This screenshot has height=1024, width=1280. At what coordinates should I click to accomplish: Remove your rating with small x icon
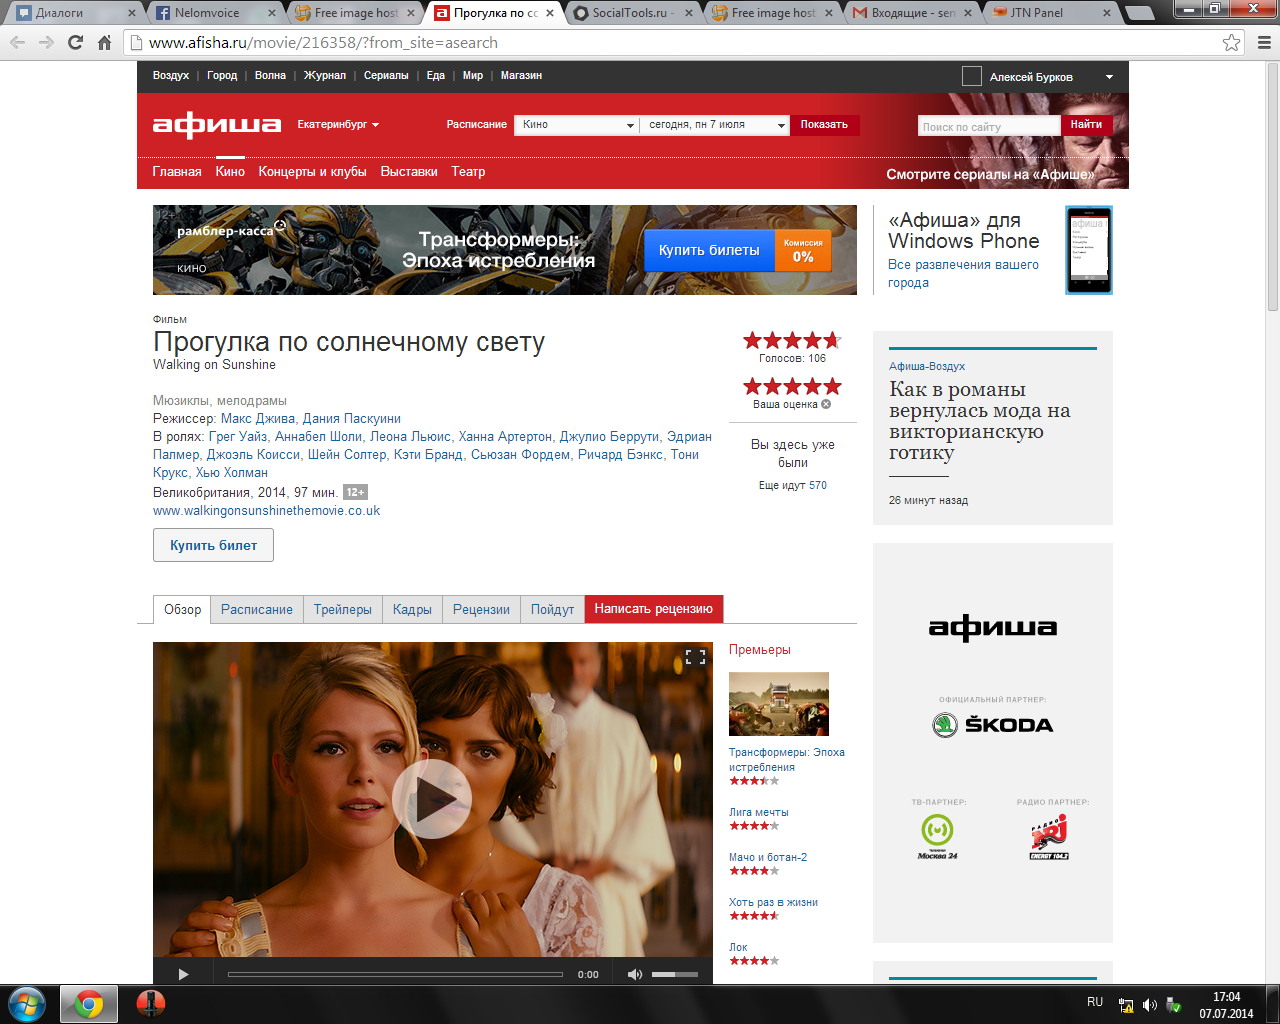coord(826,404)
